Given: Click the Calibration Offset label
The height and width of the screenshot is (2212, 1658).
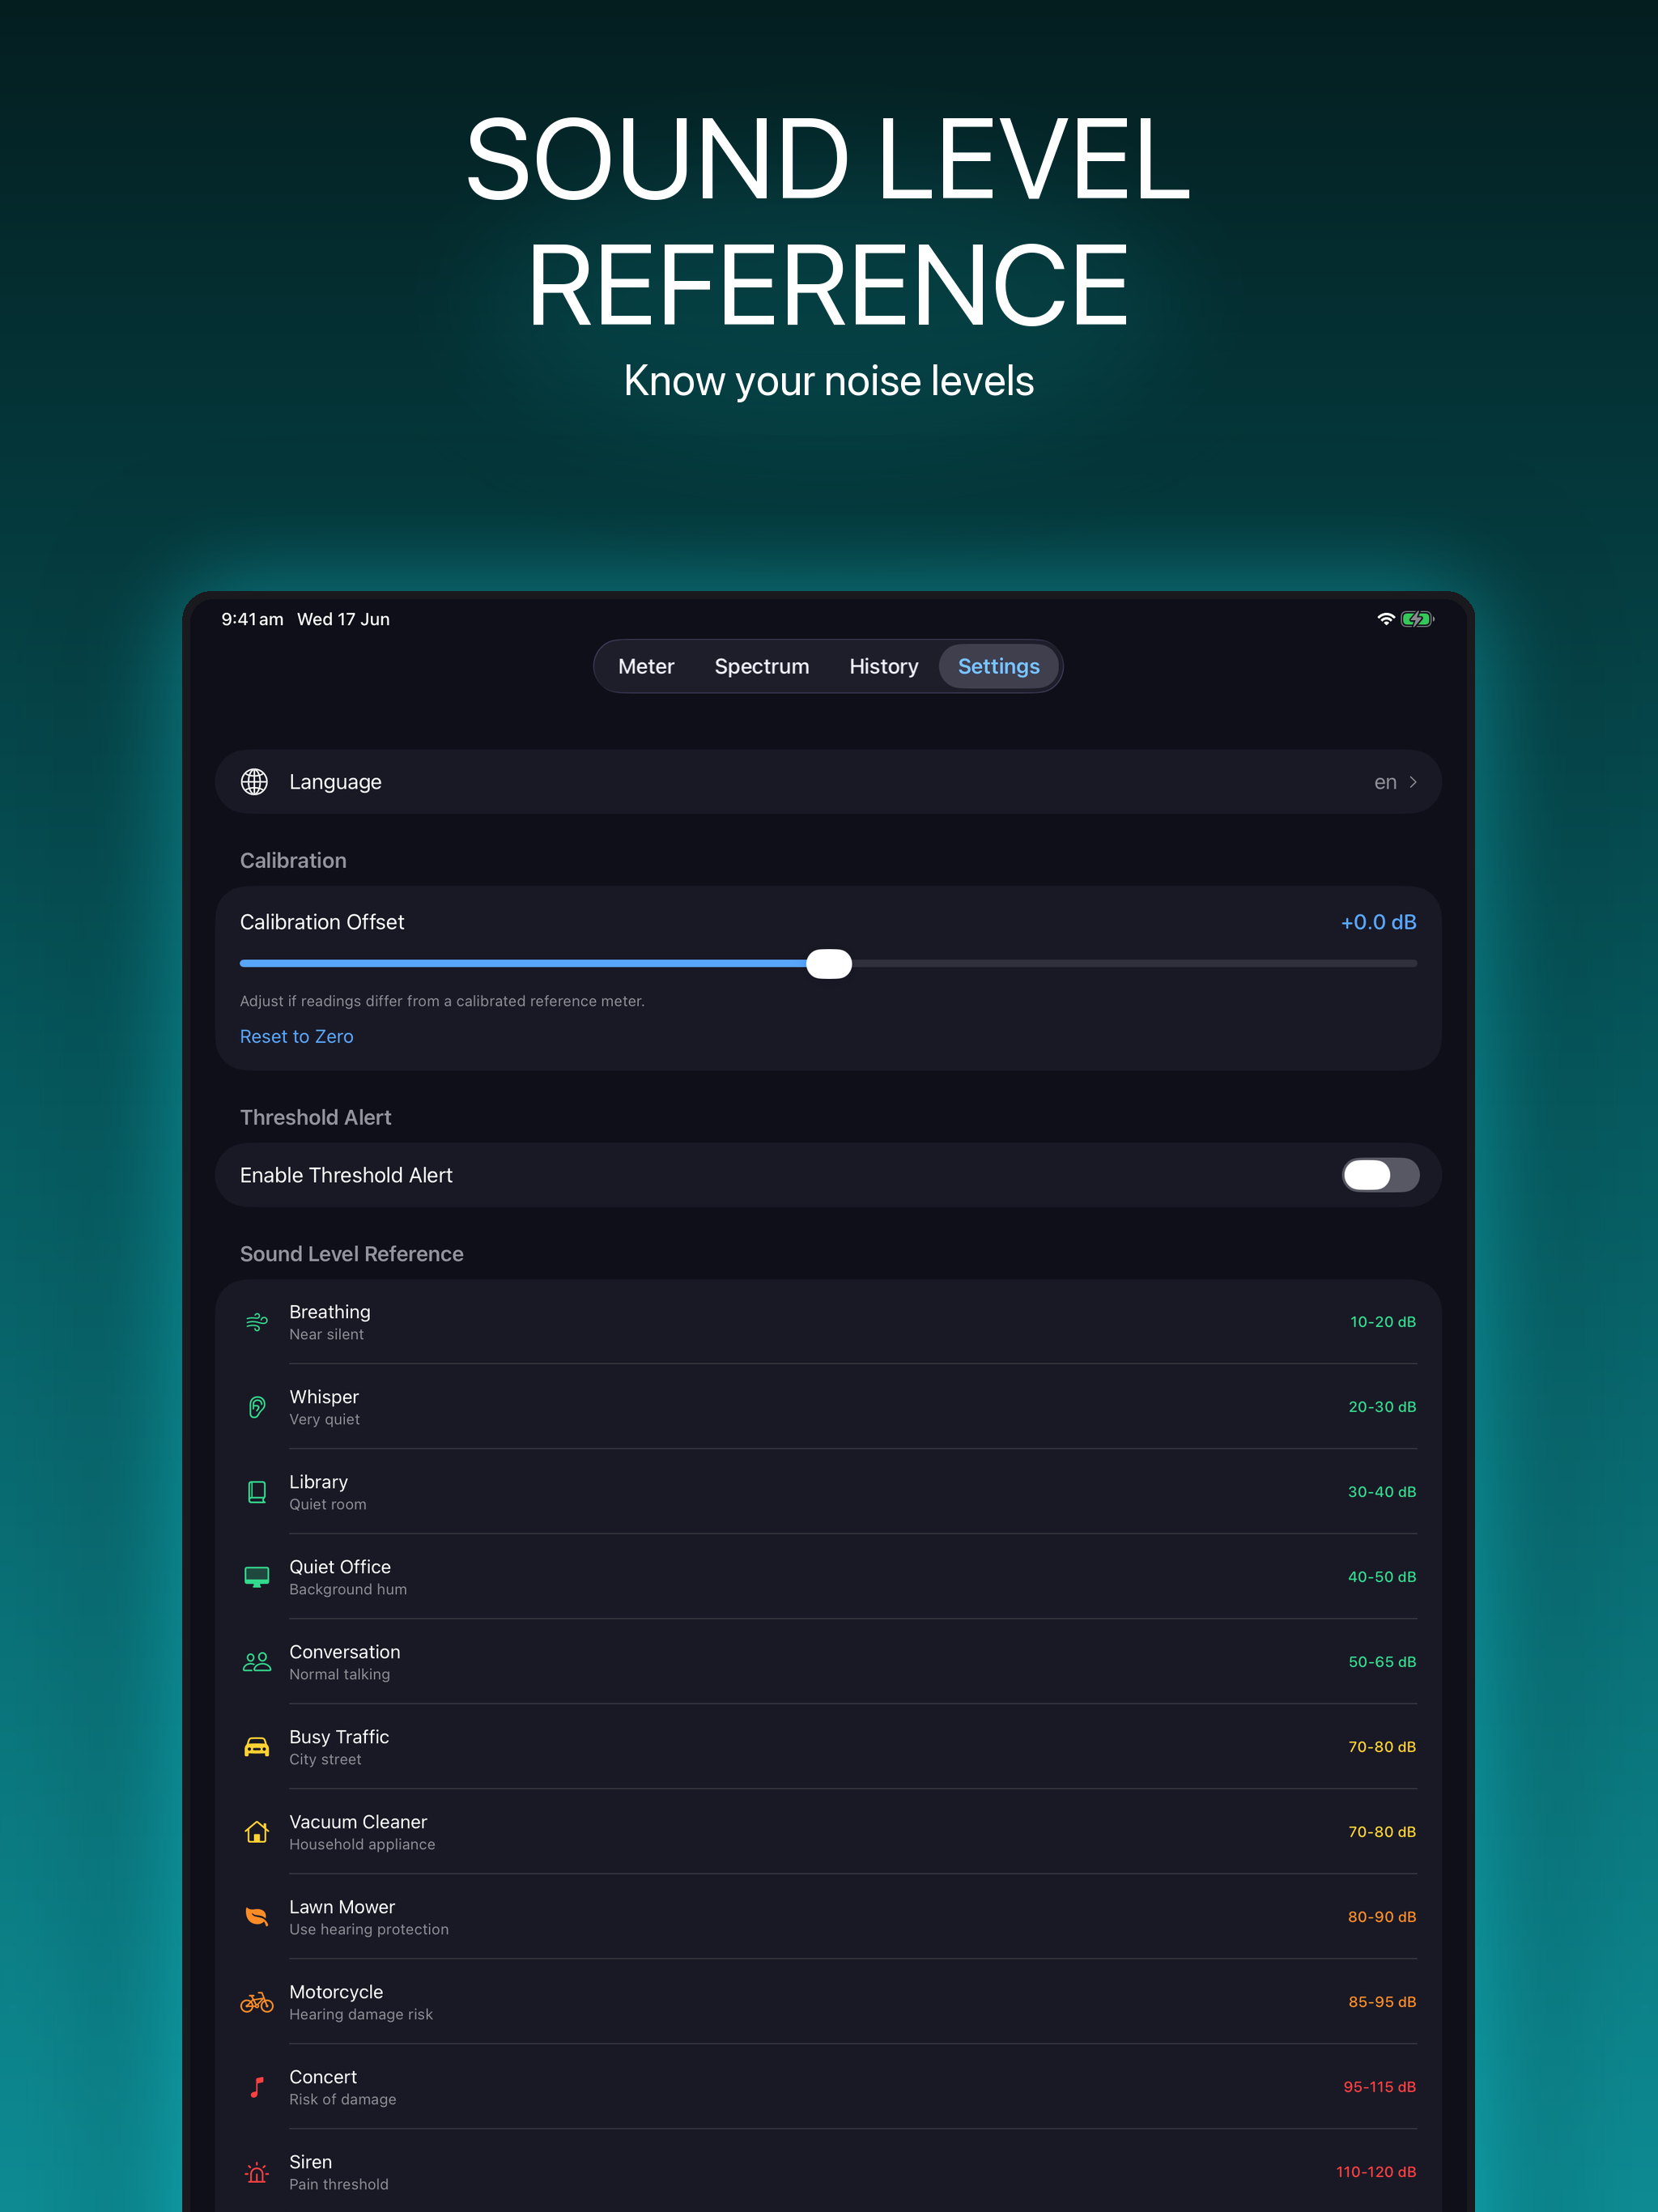Looking at the screenshot, I should pyautogui.click(x=322, y=922).
